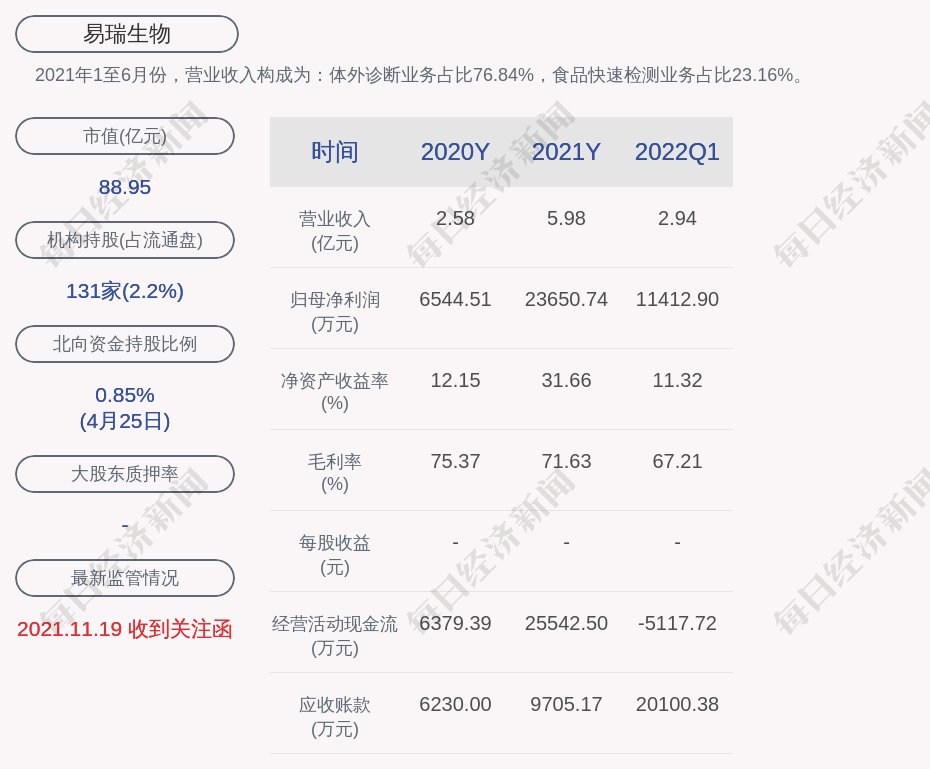Select the 经营活动现金流 (万元) row label
The width and height of the screenshot is (930, 769).
tap(335, 636)
